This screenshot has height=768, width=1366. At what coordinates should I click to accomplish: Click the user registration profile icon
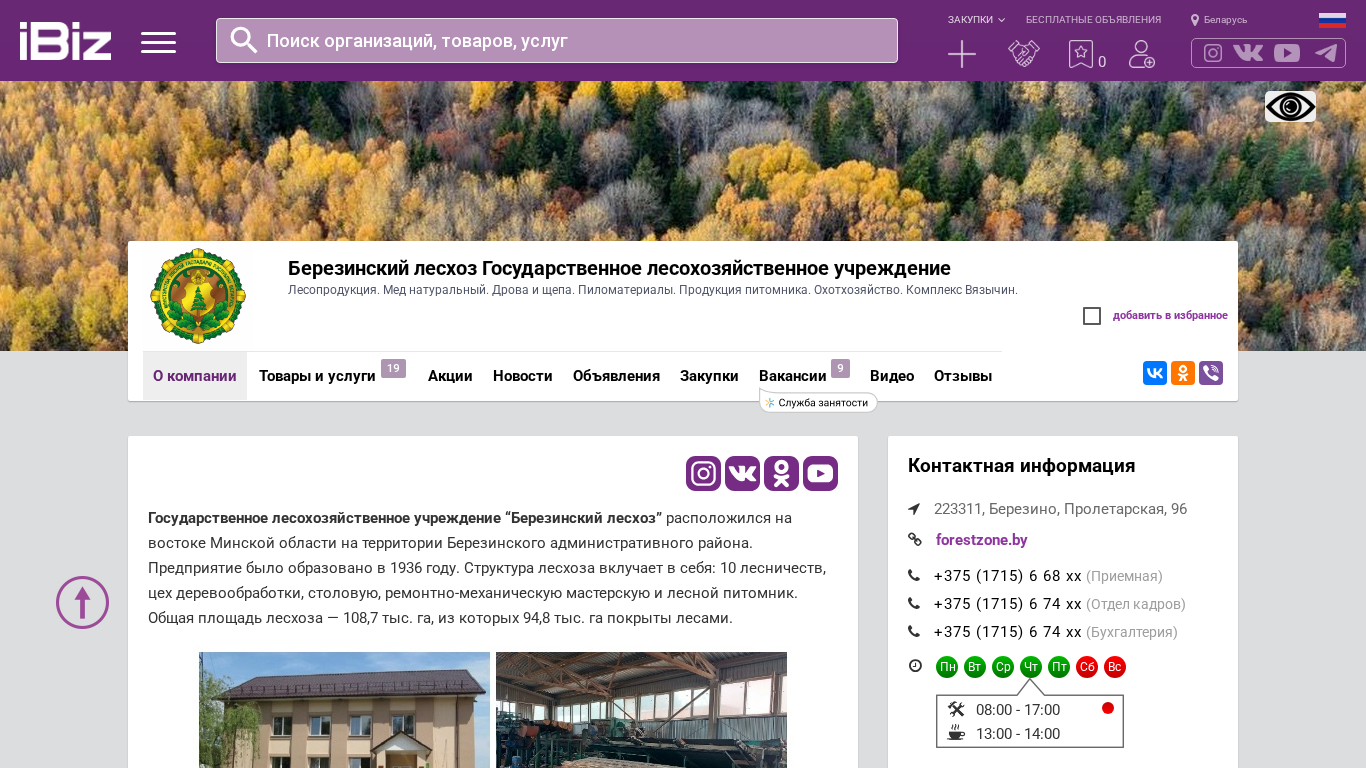pos(1141,54)
